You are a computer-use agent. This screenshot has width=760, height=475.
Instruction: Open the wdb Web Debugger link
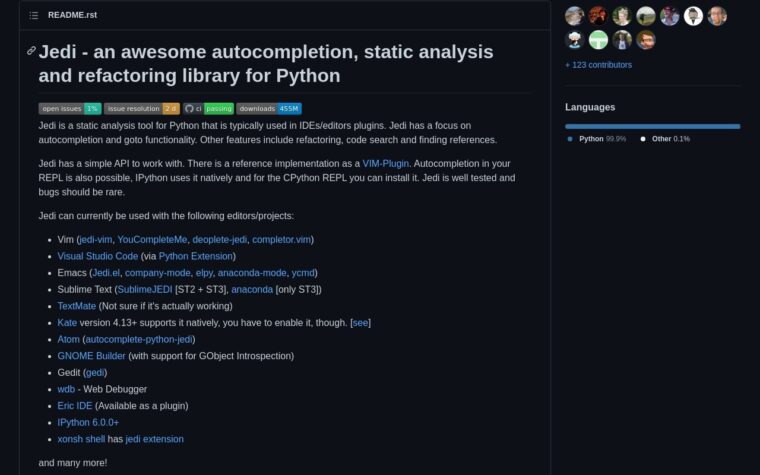66,389
